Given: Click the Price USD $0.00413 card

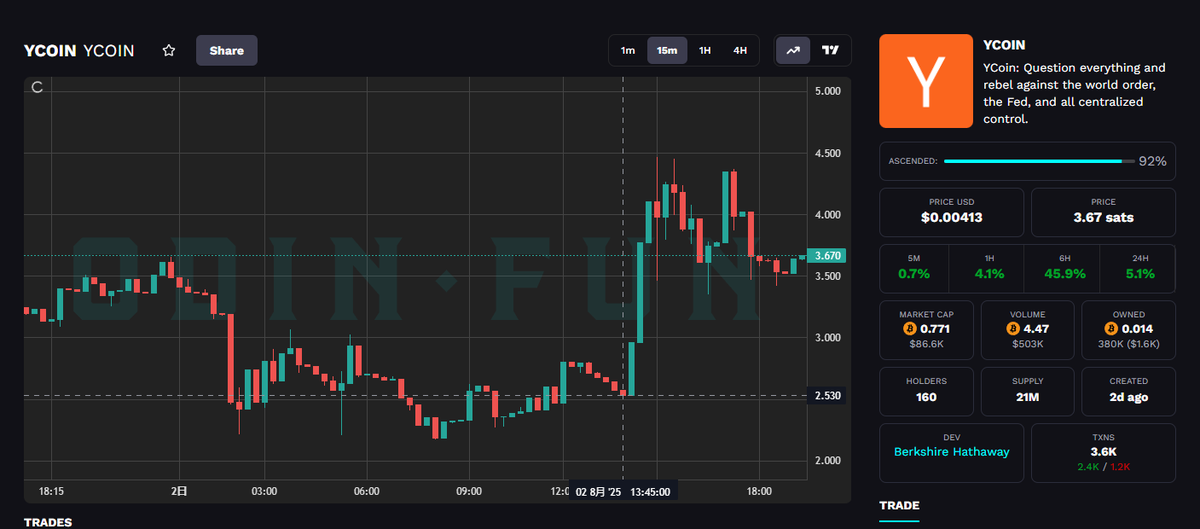Looking at the screenshot, I should [951, 211].
